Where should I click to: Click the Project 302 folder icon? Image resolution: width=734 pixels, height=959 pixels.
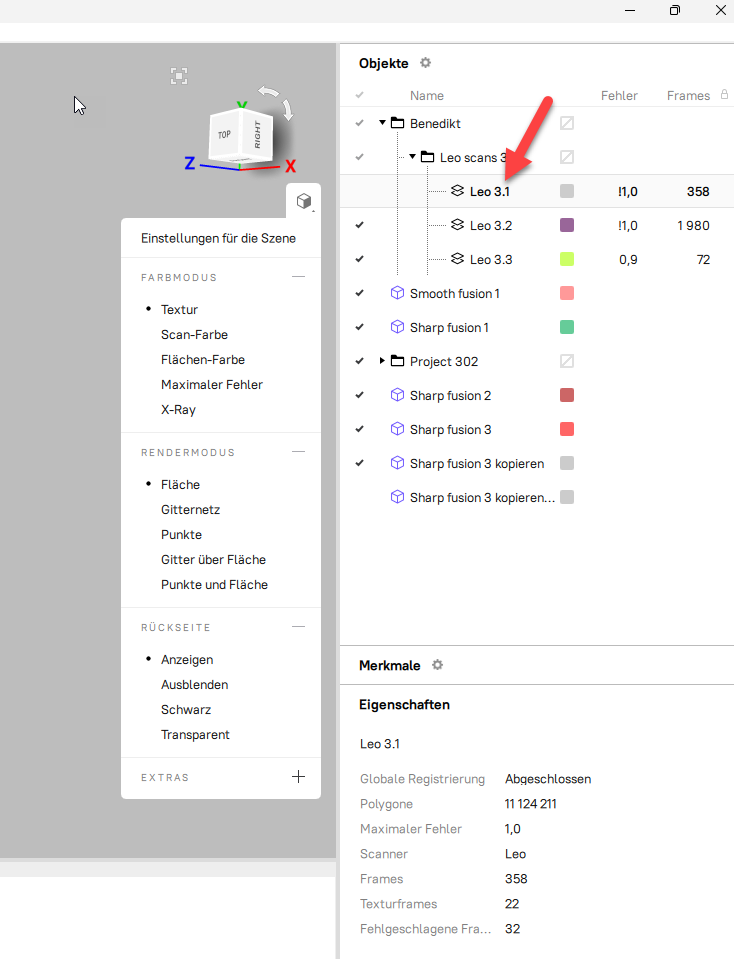tap(398, 361)
